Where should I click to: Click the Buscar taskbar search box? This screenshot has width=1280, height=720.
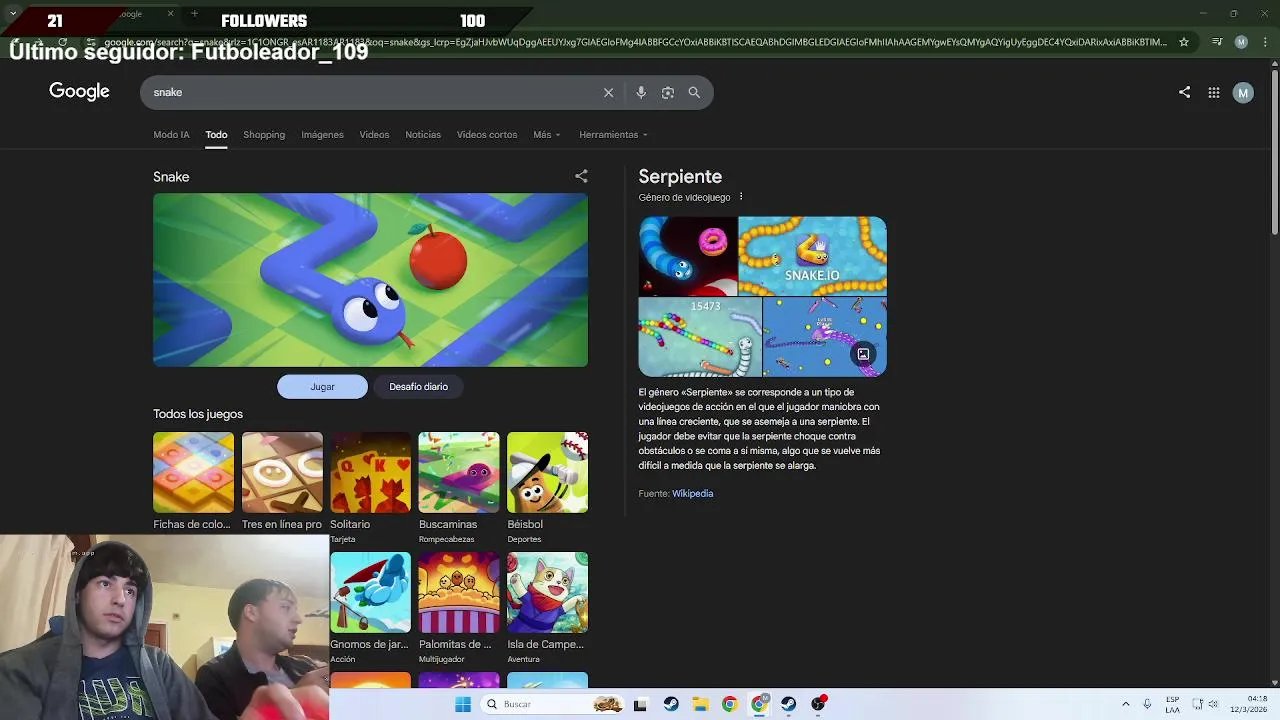click(x=552, y=704)
